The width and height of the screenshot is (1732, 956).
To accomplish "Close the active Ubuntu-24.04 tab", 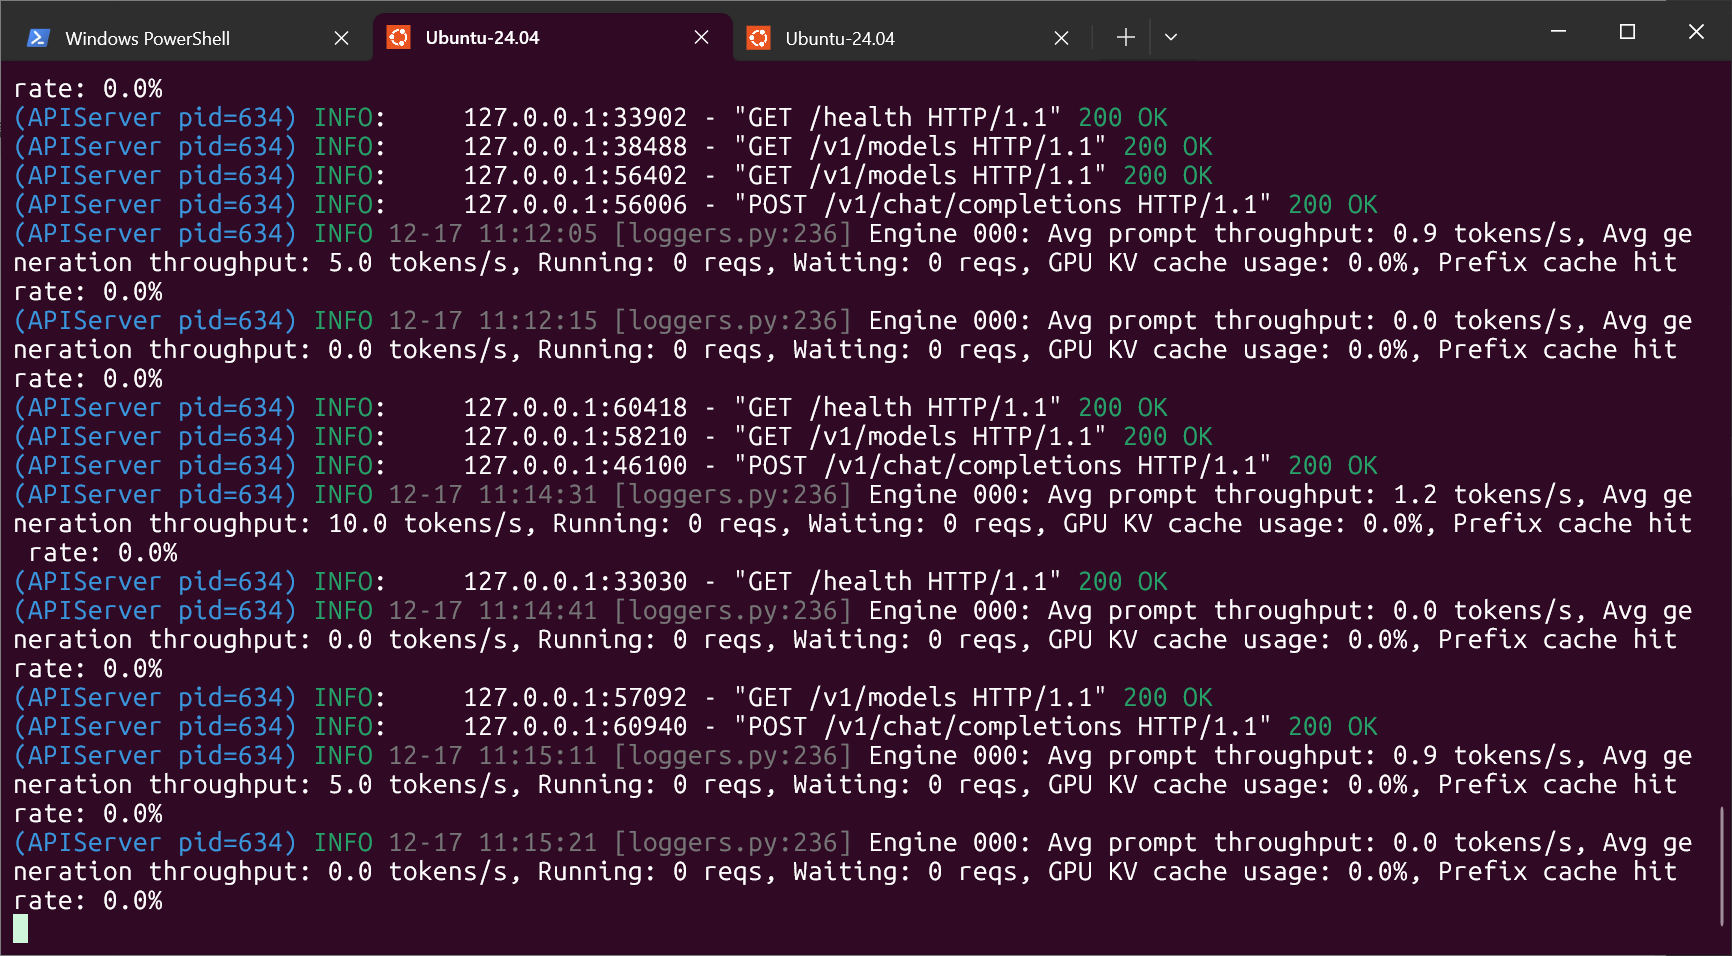I will 701,37.
